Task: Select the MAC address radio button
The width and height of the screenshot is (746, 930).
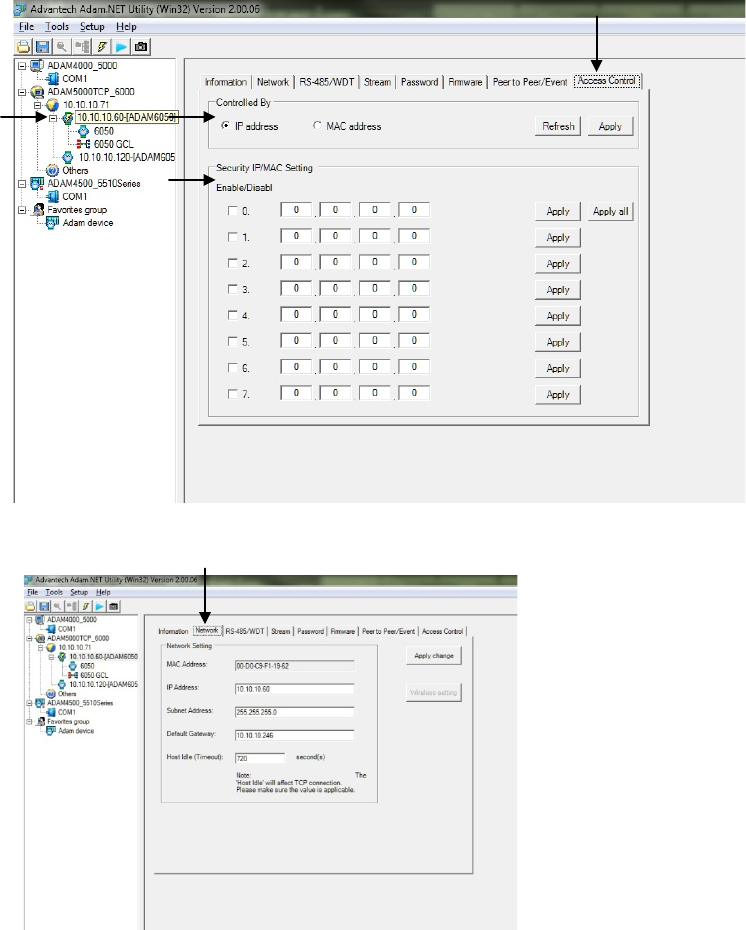Action: tap(317, 126)
